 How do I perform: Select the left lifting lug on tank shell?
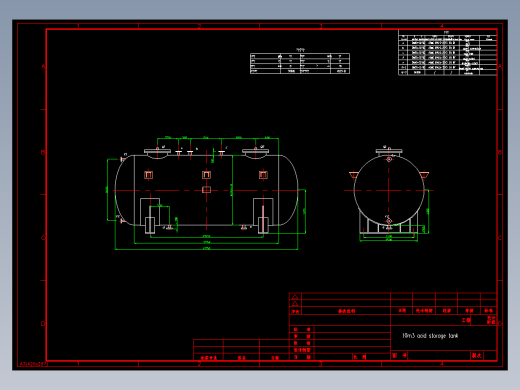point(149,175)
